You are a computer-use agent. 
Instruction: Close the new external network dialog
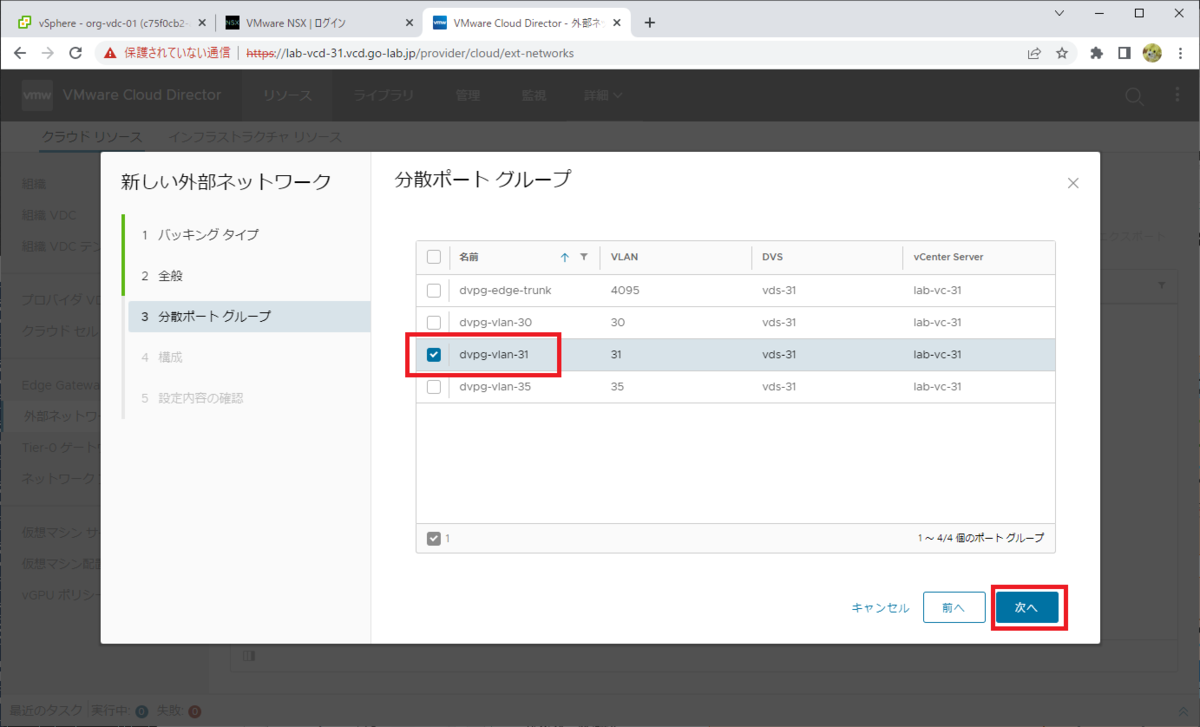[1073, 183]
